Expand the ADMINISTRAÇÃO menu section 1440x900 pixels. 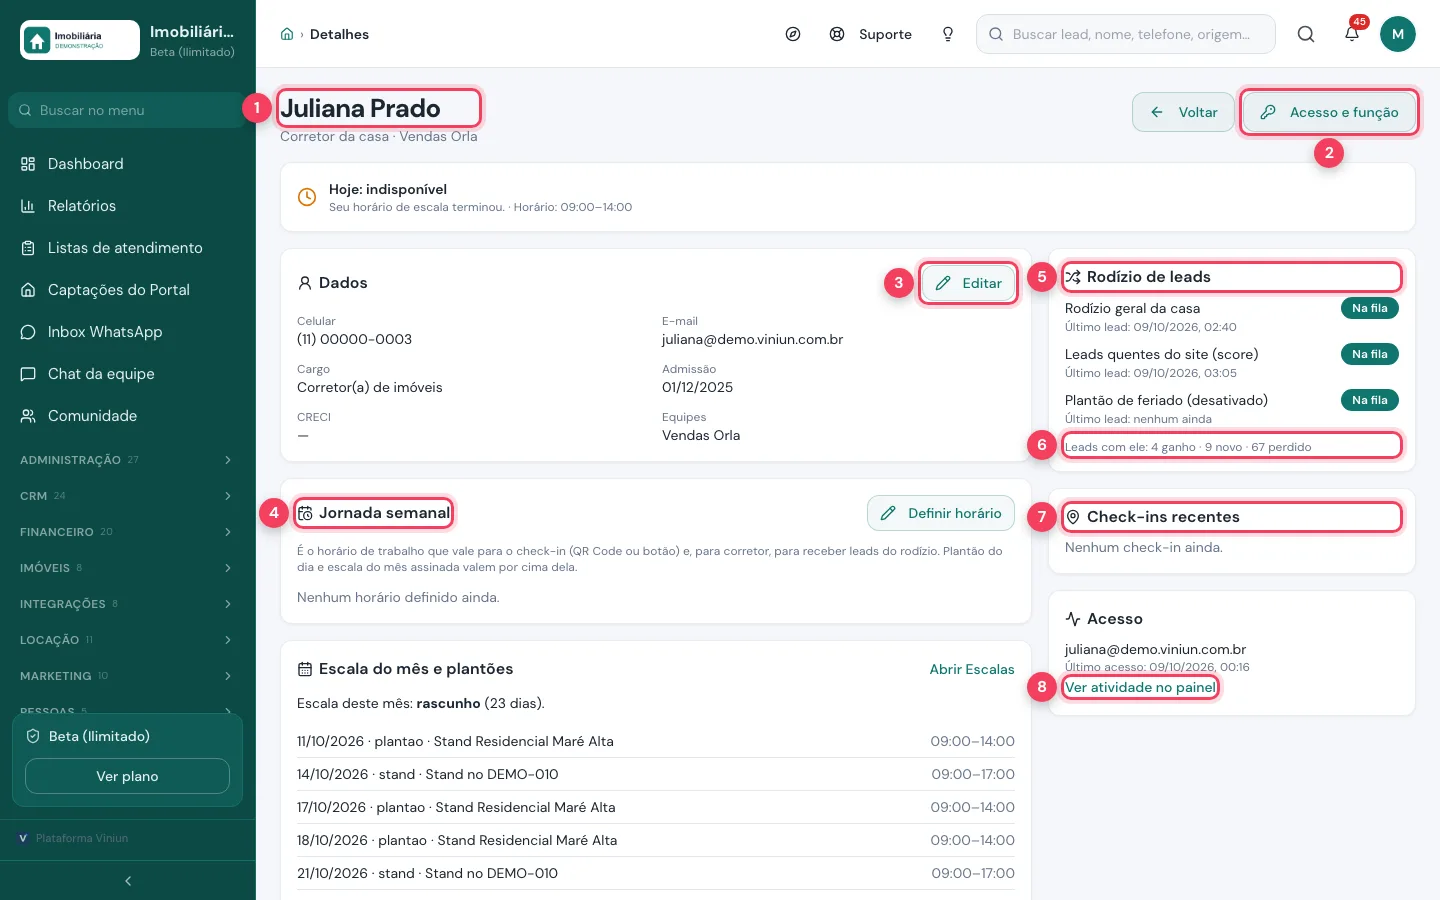tap(128, 460)
